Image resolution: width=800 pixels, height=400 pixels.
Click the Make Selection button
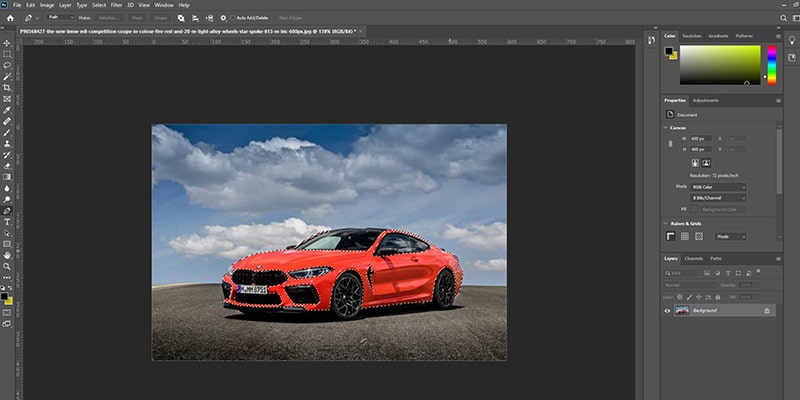click(x=109, y=18)
